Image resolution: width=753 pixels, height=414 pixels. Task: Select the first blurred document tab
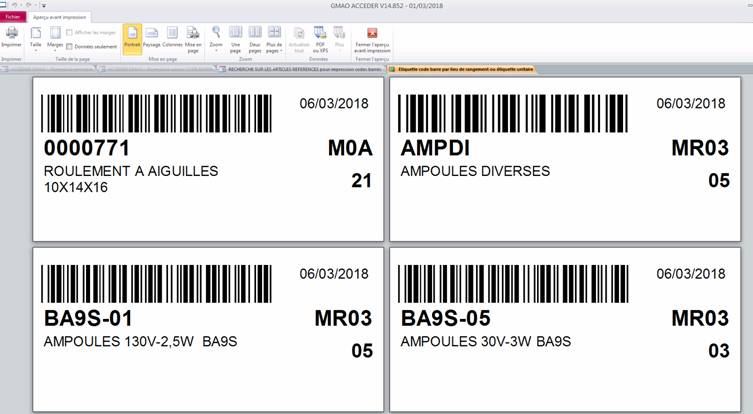click(x=48, y=69)
